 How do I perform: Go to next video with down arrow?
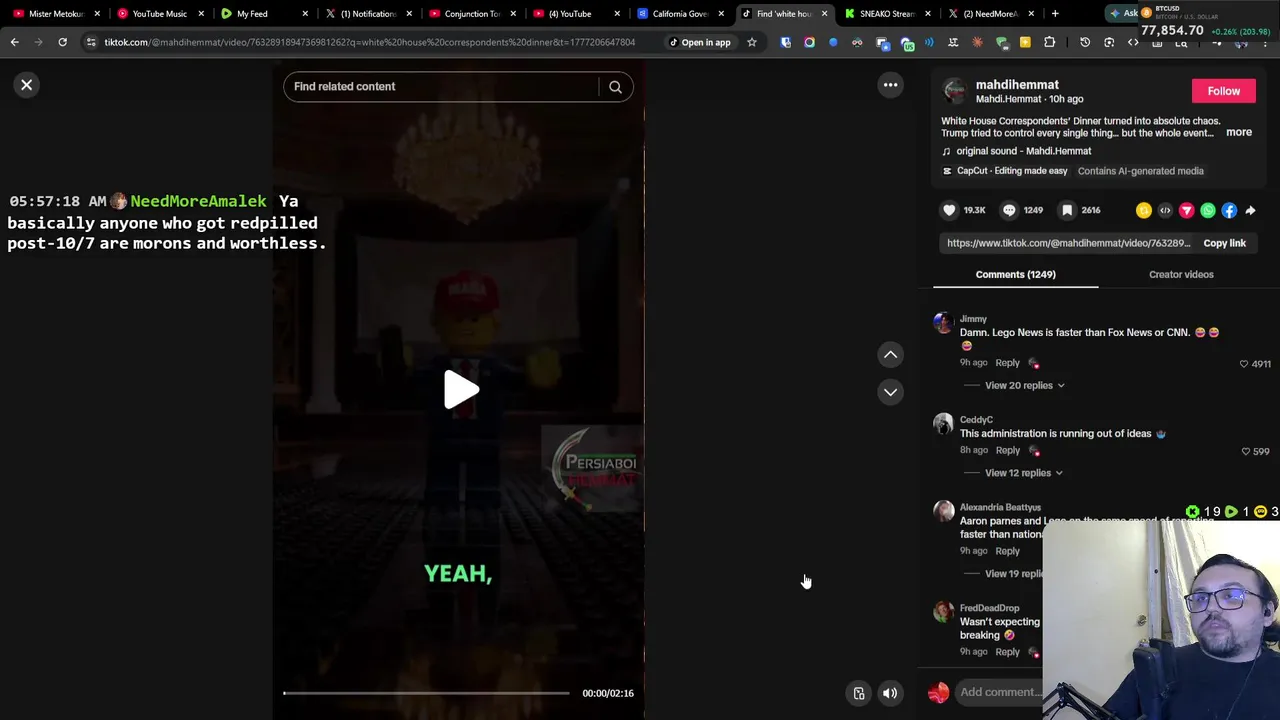pos(890,392)
